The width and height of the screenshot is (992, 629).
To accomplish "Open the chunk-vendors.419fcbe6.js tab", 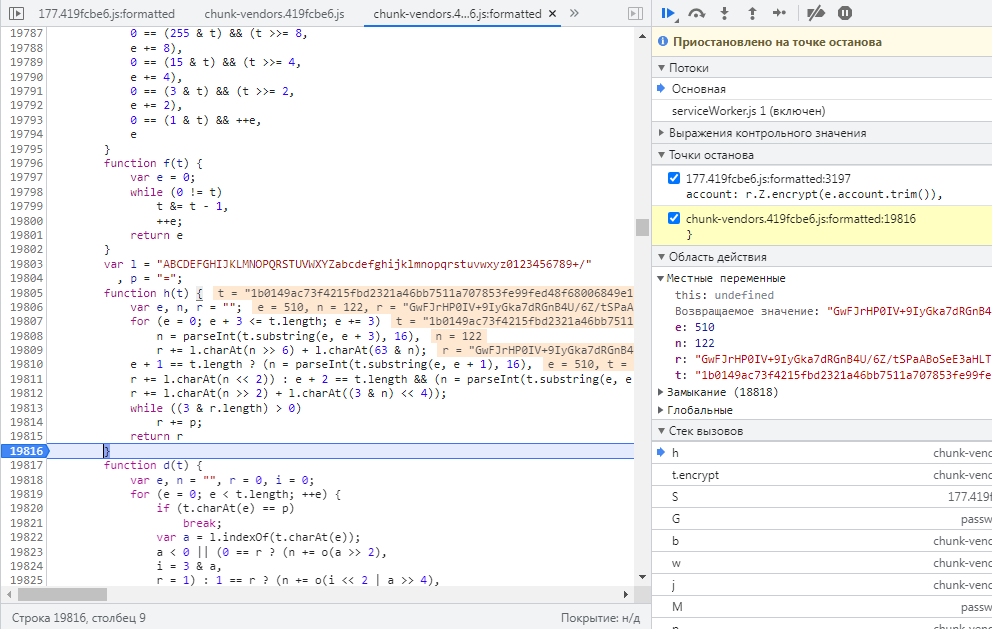I will pyautogui.click(x=273, y=14).
